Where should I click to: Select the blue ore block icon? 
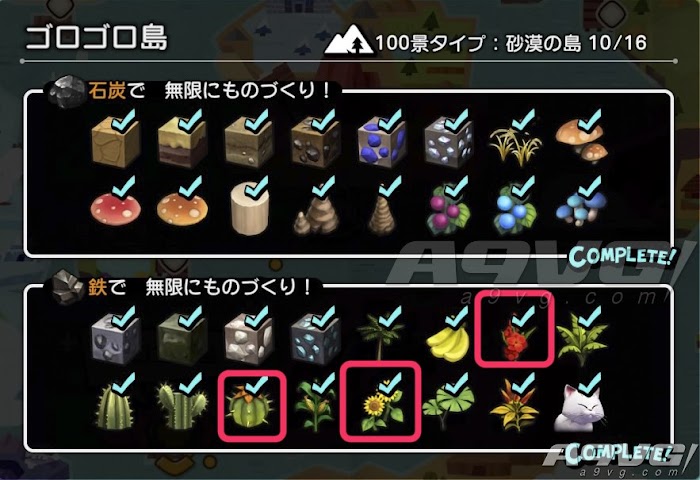click(x=381, y=142)
